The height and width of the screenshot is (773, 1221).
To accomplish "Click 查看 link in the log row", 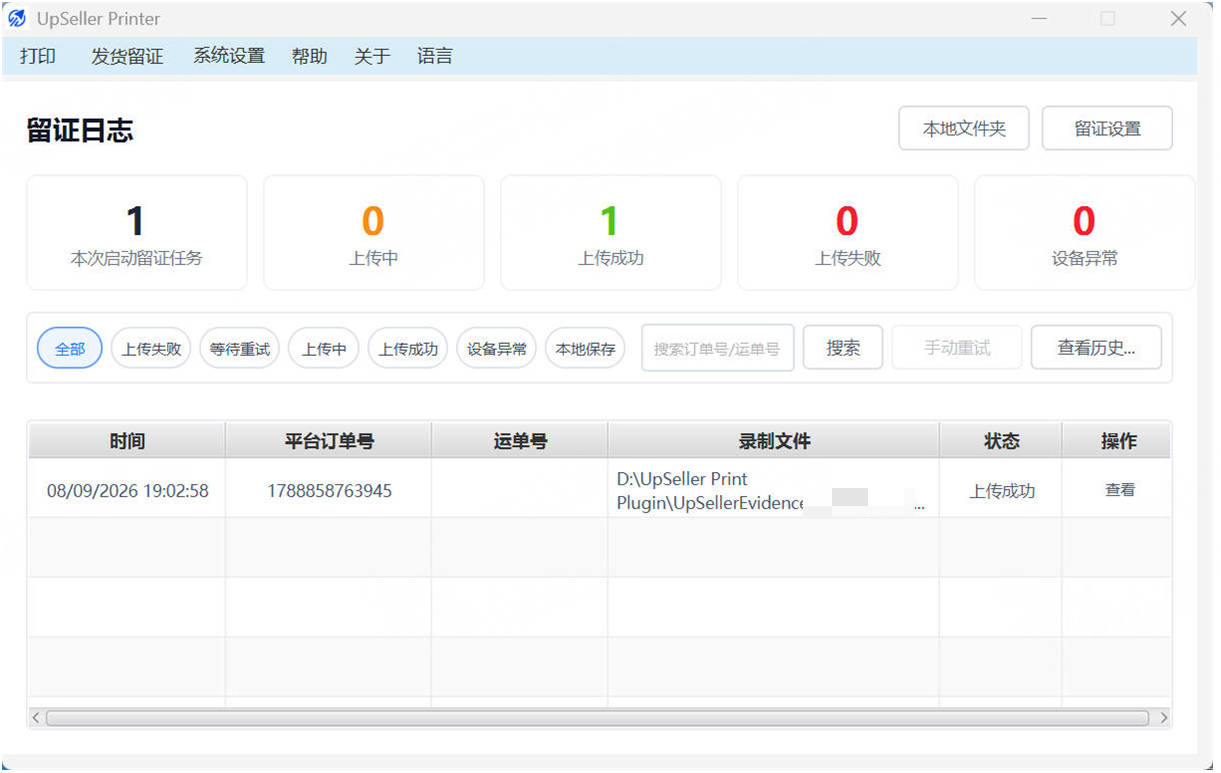I will [1119, 490].
